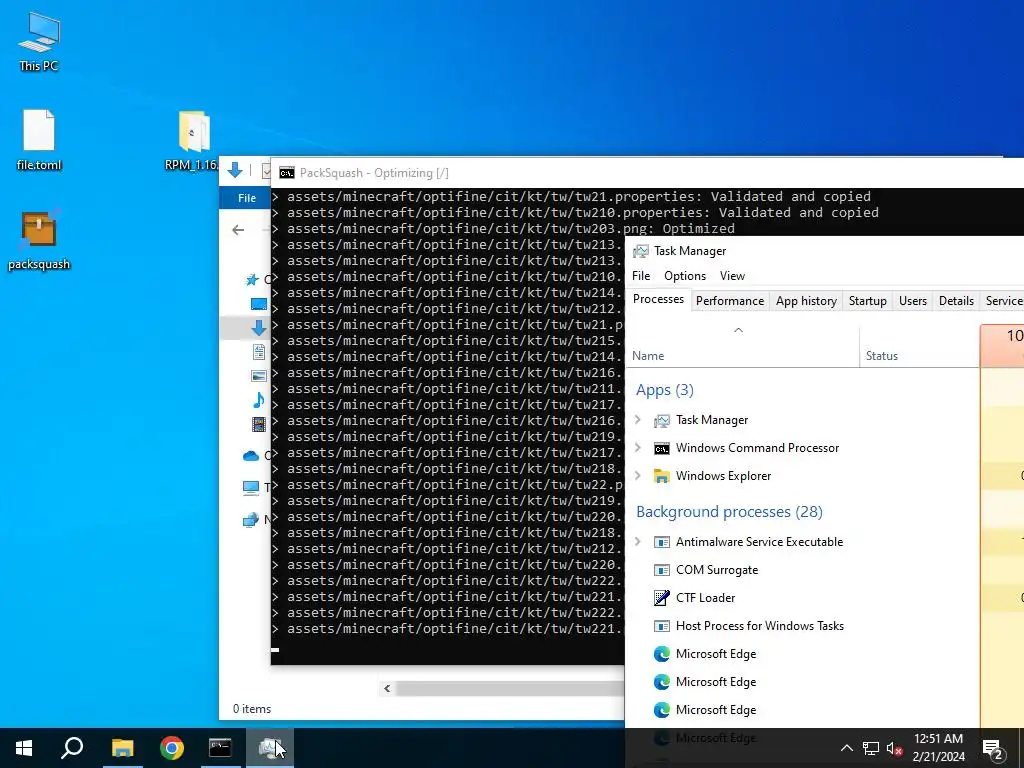Expand the Windows Explorer process row

[x=638, y=476]
